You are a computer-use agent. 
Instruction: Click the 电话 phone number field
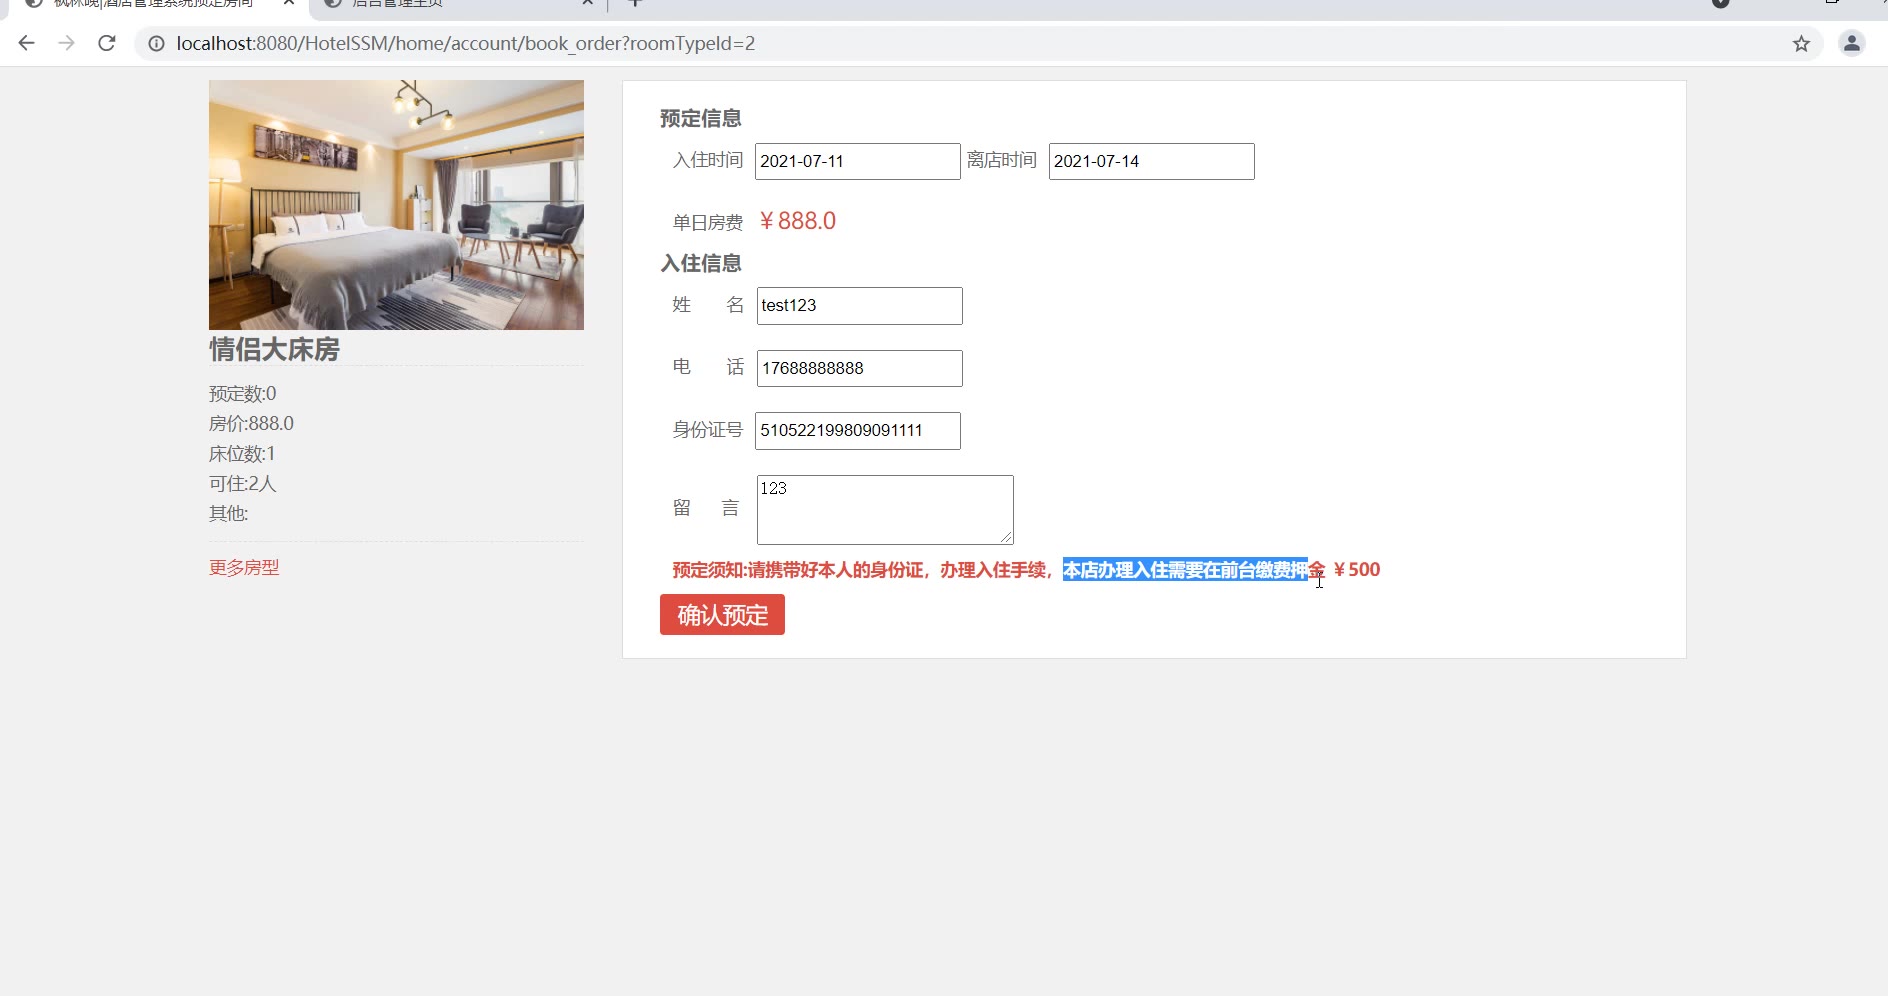point(859,368)
